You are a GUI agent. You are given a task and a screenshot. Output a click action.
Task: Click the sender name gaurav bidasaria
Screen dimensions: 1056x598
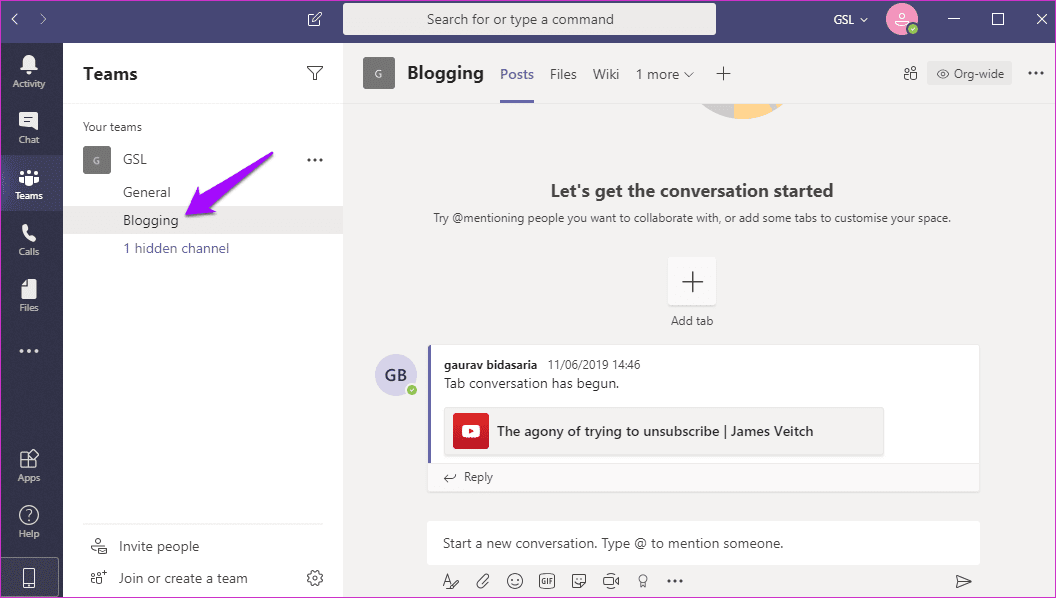click(490, 364)
